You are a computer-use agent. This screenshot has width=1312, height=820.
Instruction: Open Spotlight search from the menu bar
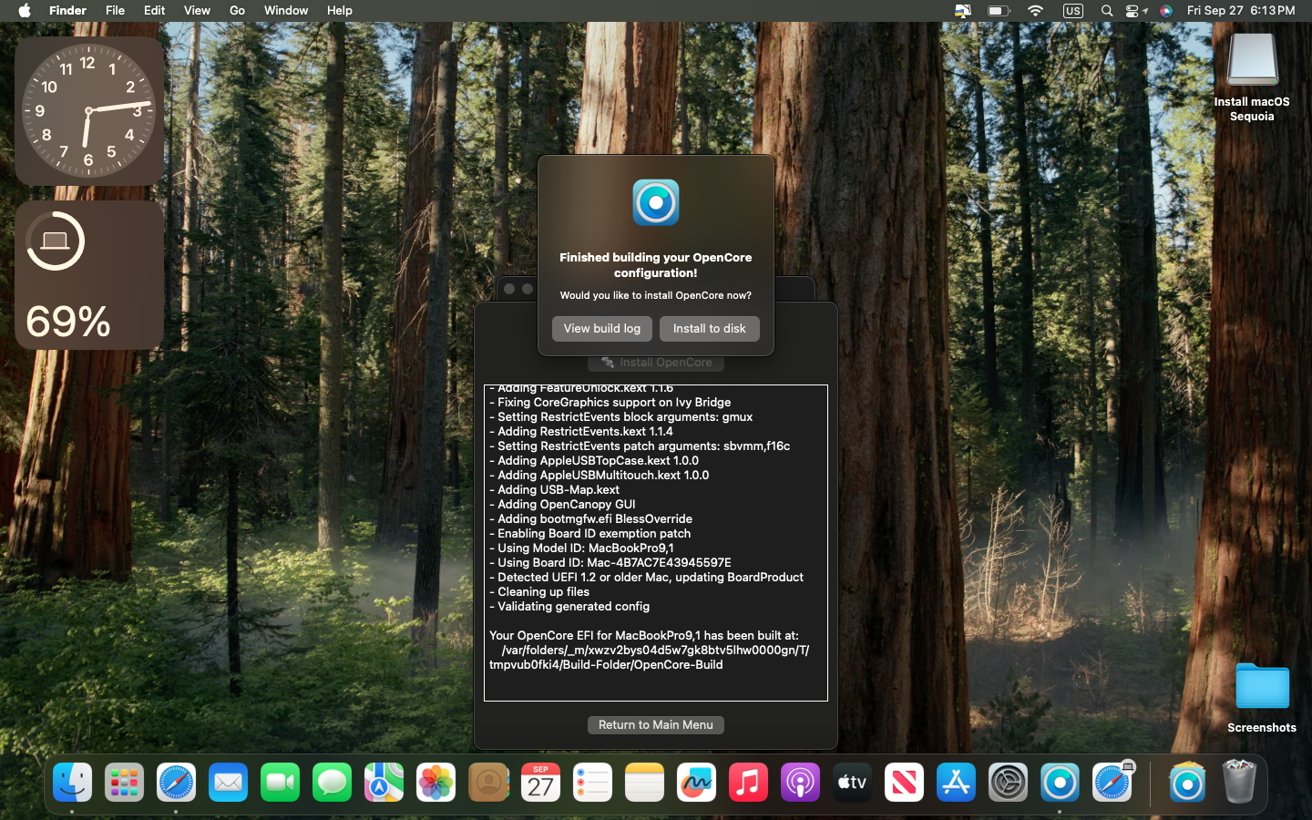1107,10
